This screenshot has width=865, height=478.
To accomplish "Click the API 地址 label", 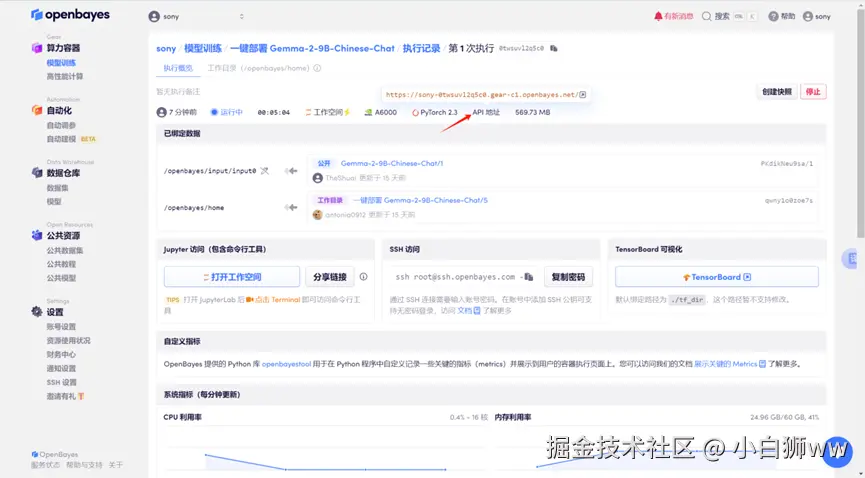I will click(486, 112).
